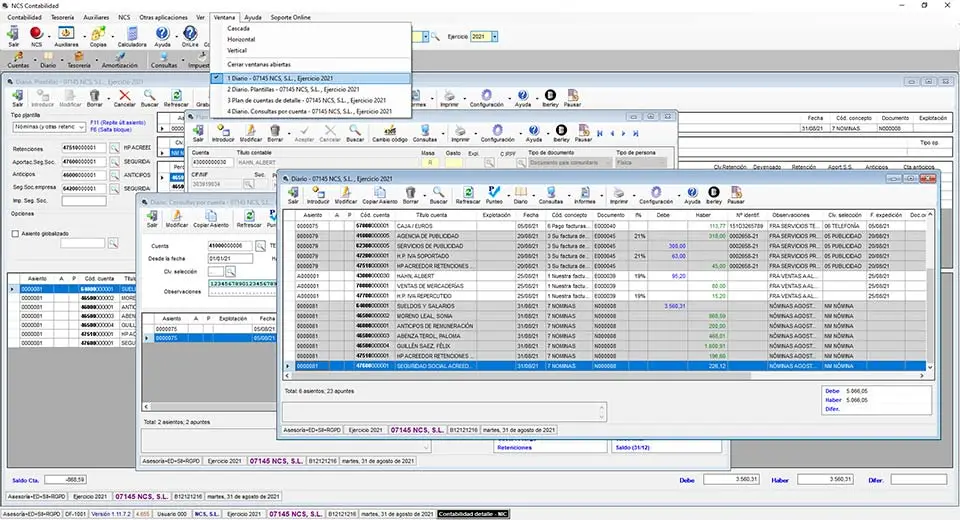Choose Vertical window arrangement
Image resolution: width=960 pixels, height=520 pixels.
[x=237, y=50]
